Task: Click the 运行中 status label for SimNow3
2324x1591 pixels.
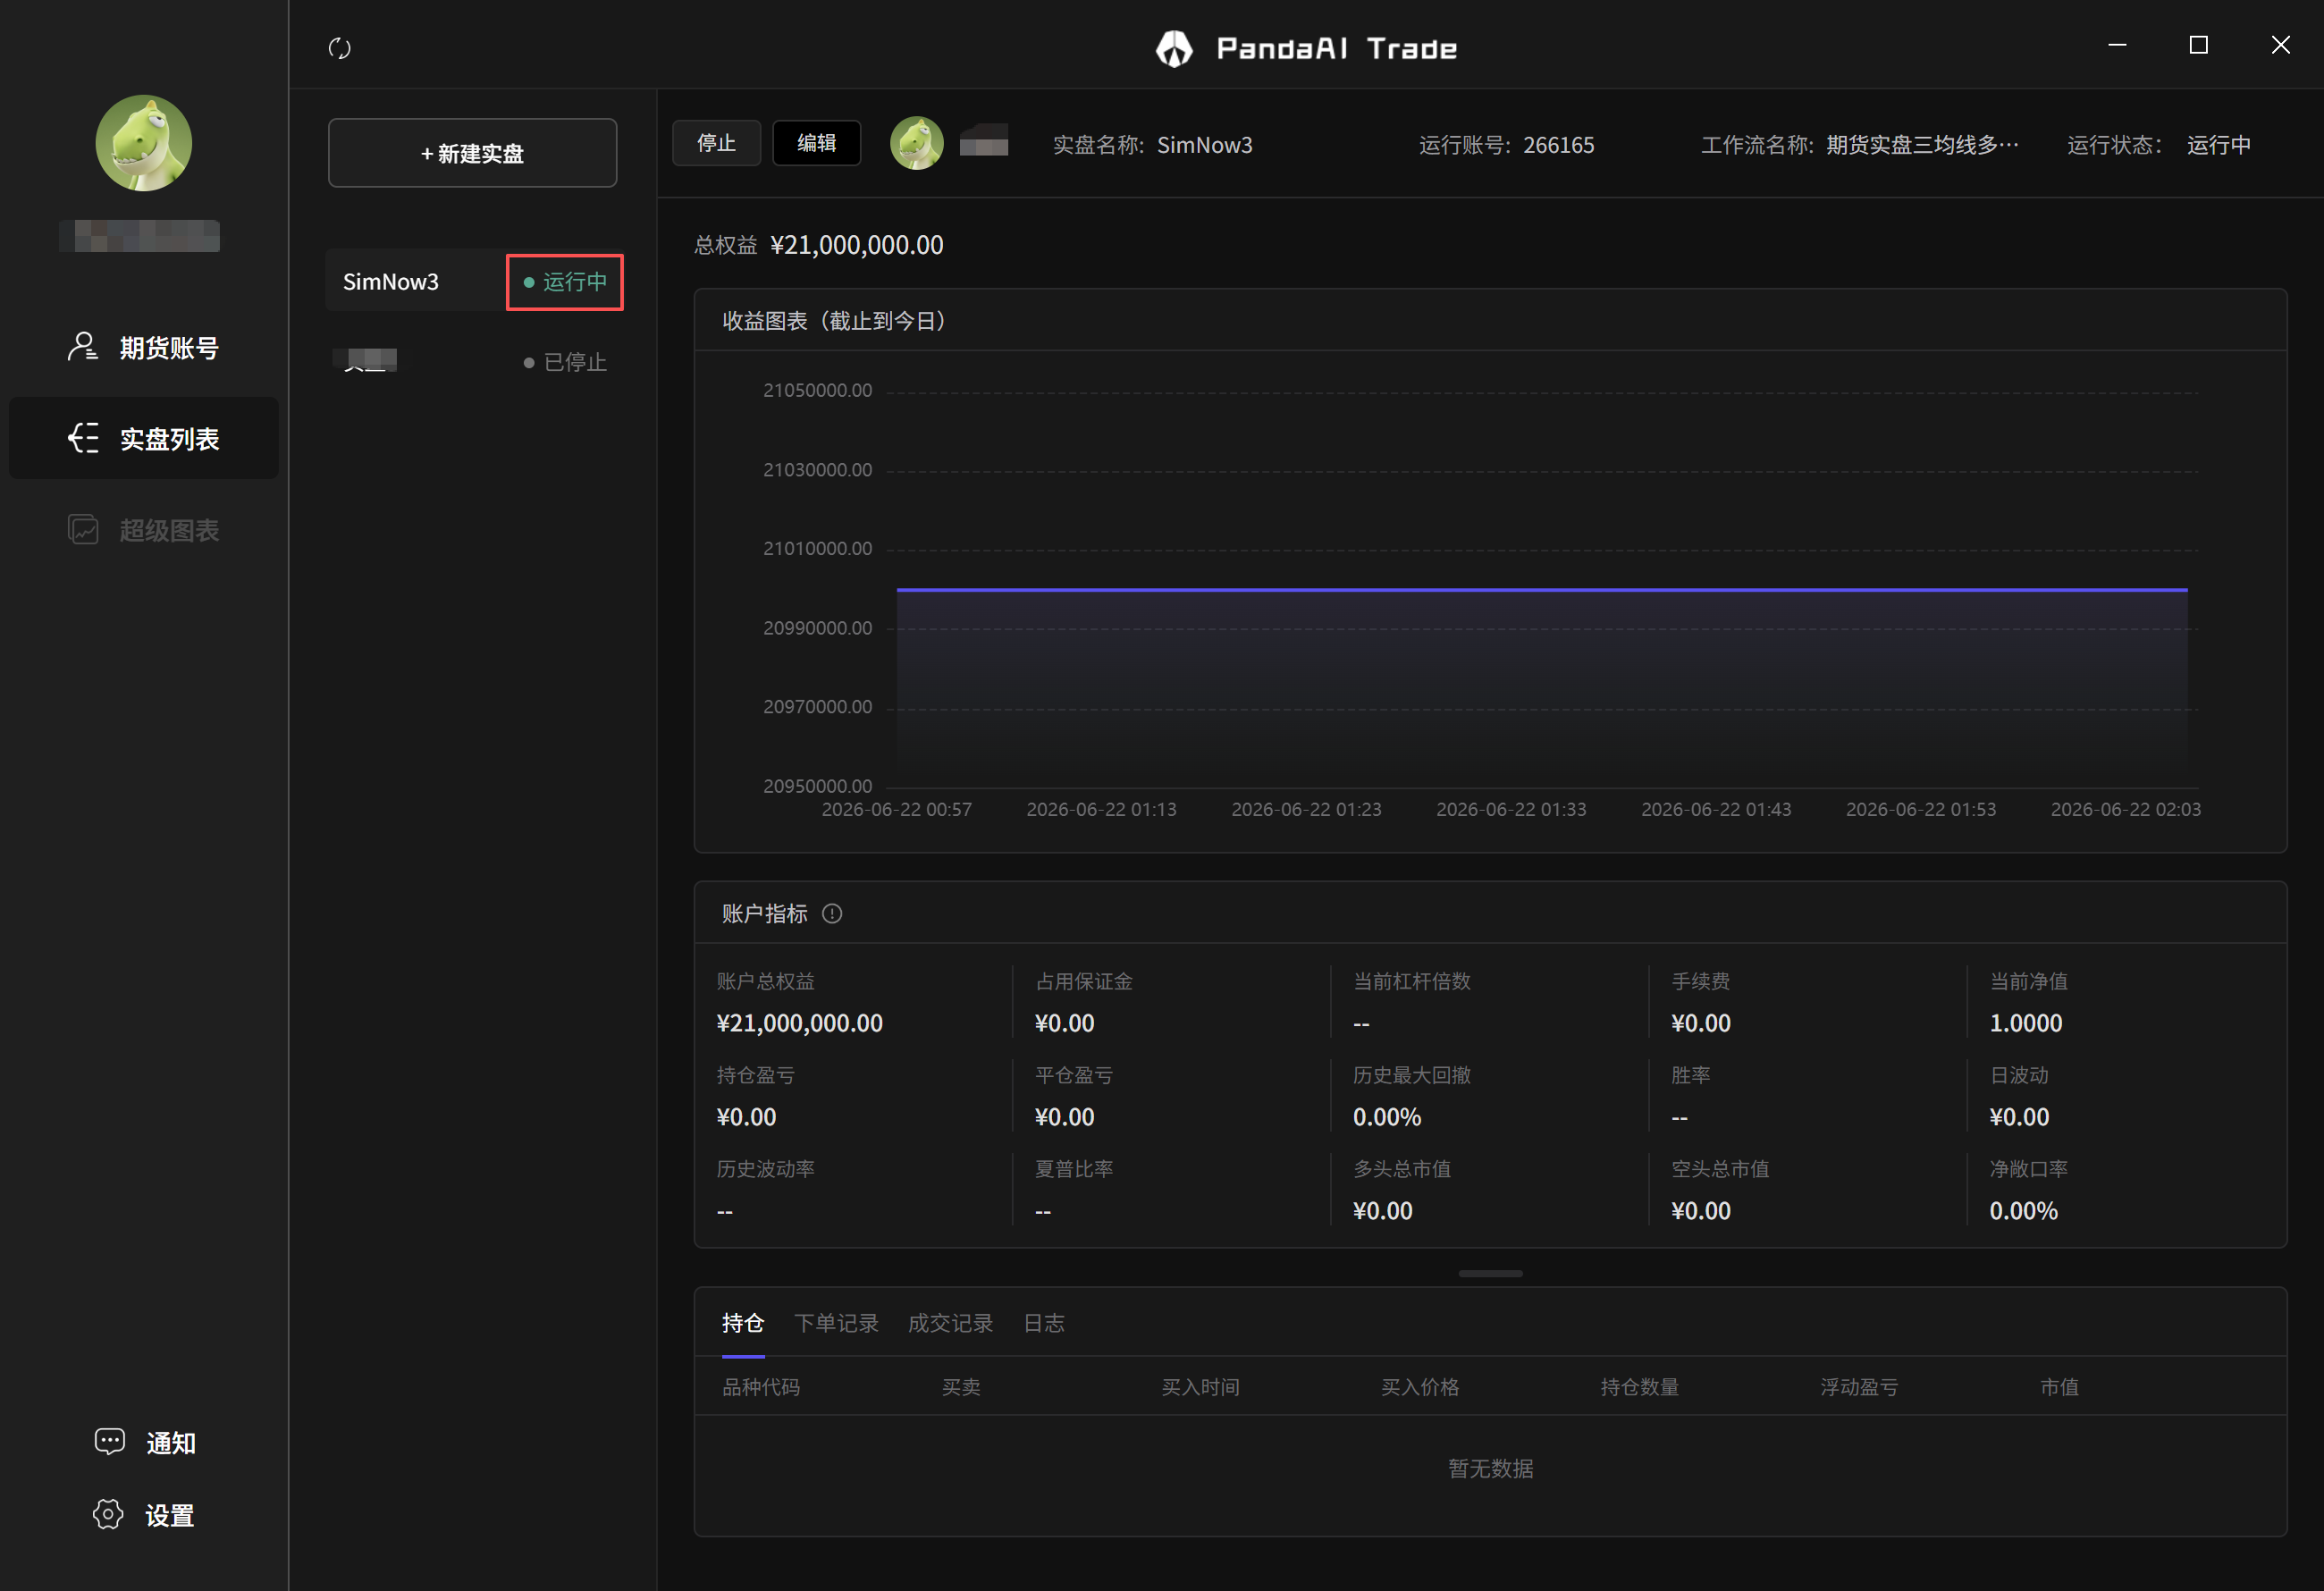Action: point(575,282)
